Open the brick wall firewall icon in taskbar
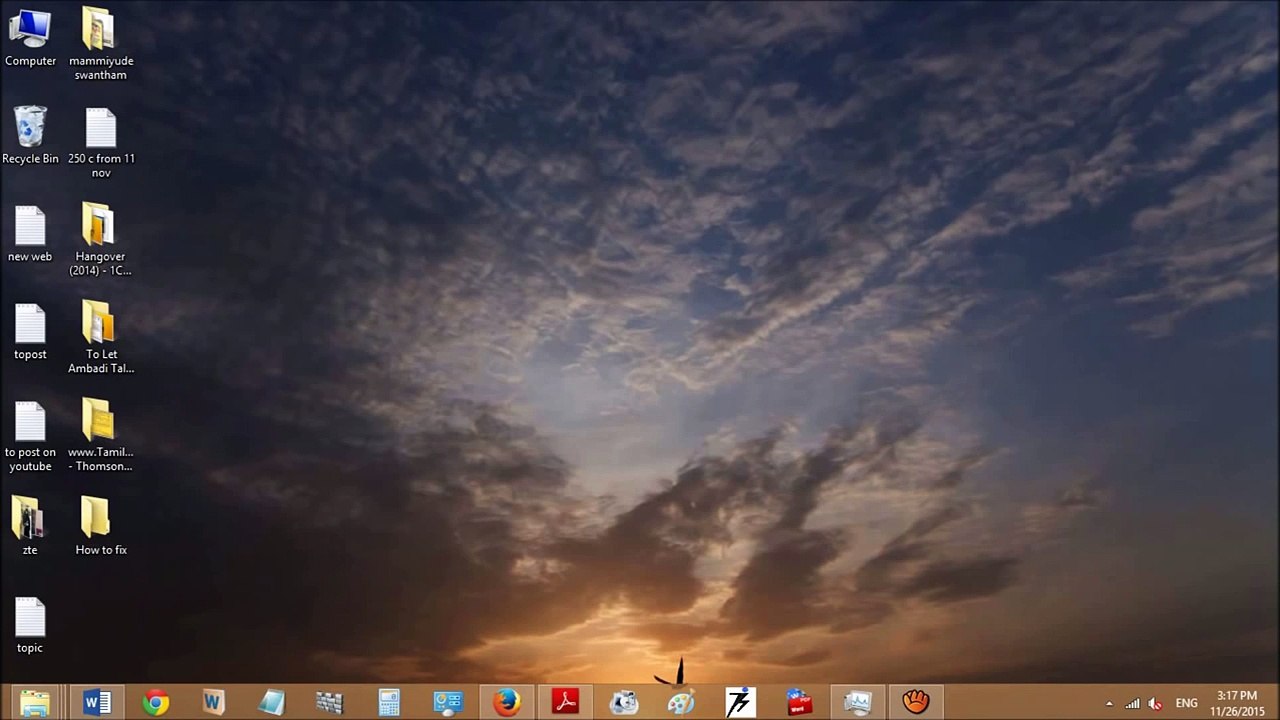The height and width of the screenshot is (720, 1280). 330,702
